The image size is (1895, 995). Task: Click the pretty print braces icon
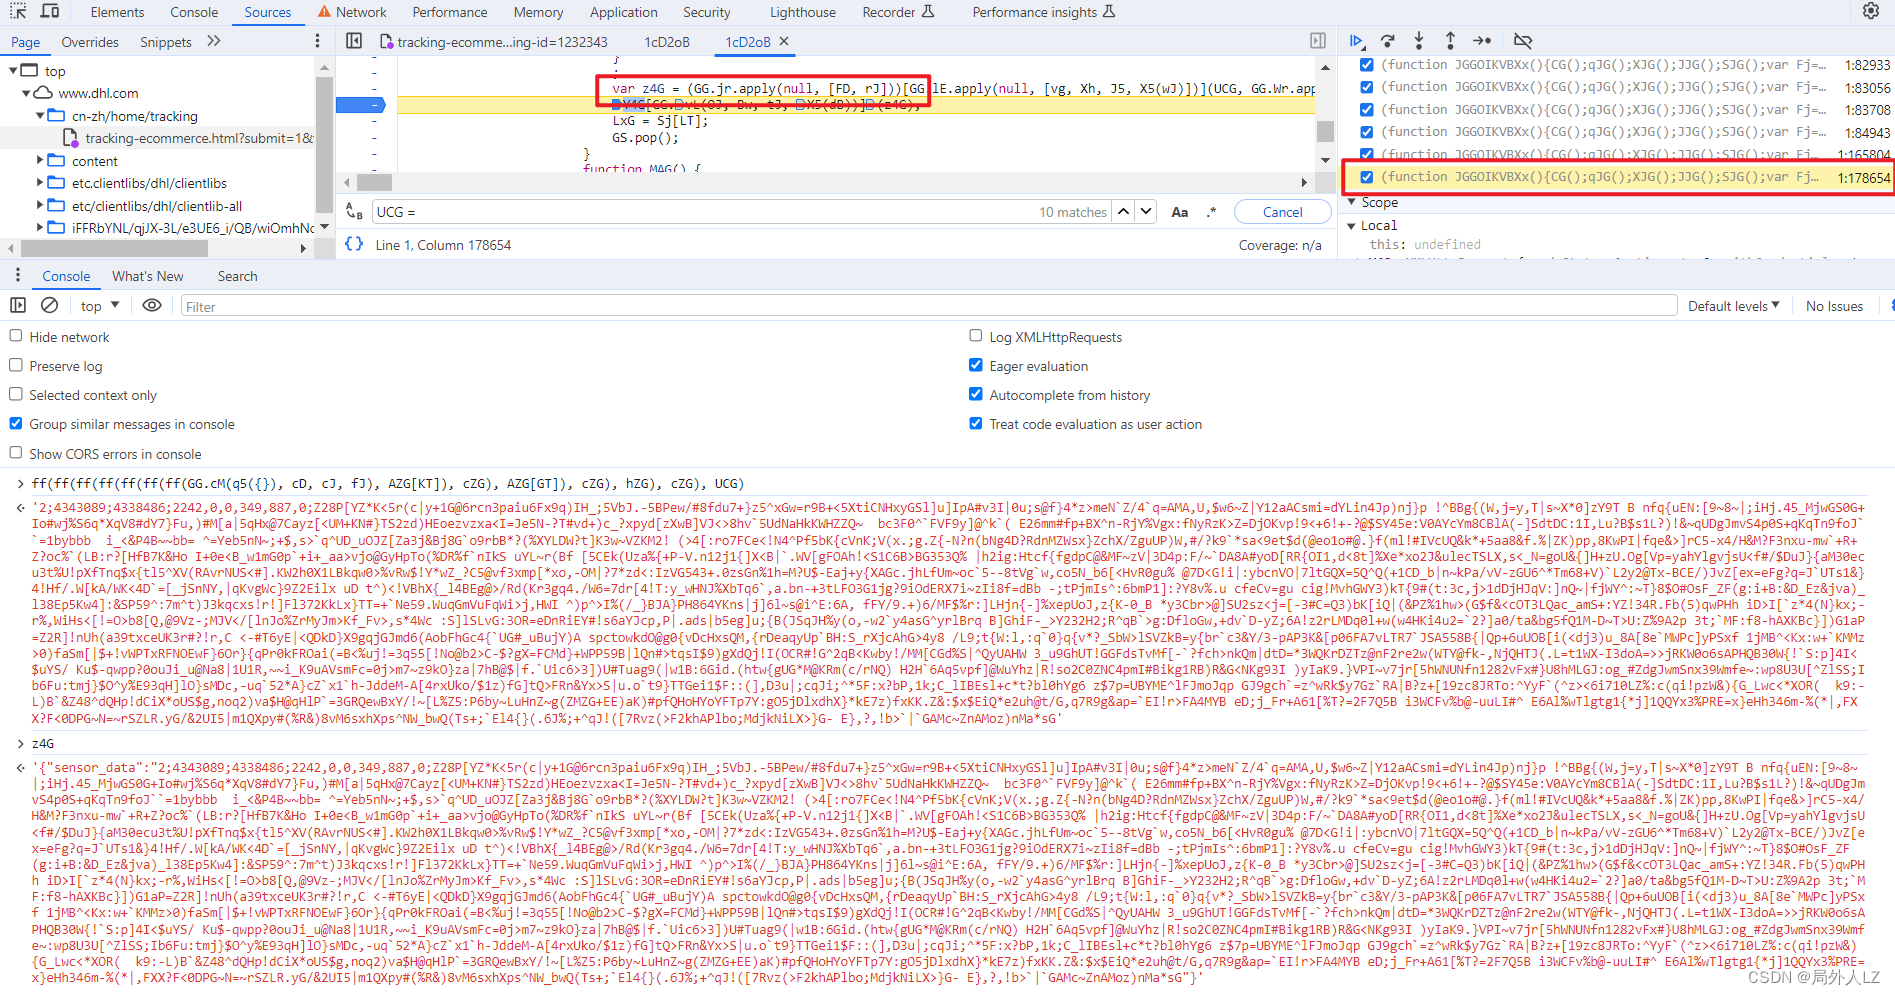pos(354,244)
